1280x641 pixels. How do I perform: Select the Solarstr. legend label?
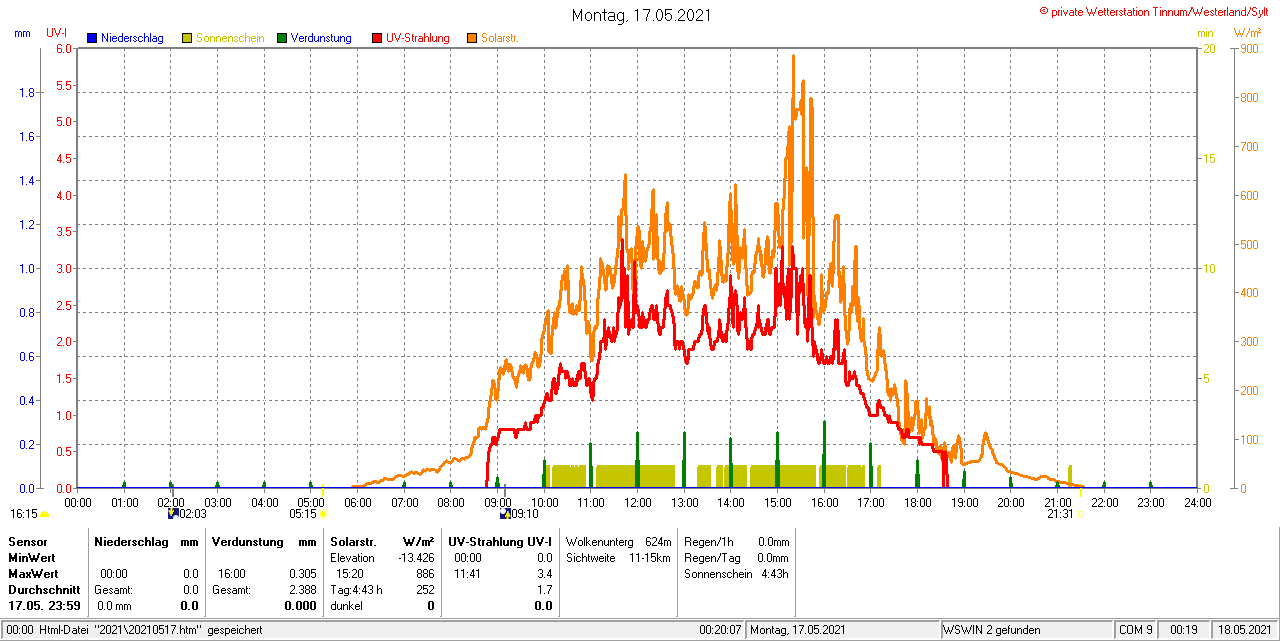(499, 38)
